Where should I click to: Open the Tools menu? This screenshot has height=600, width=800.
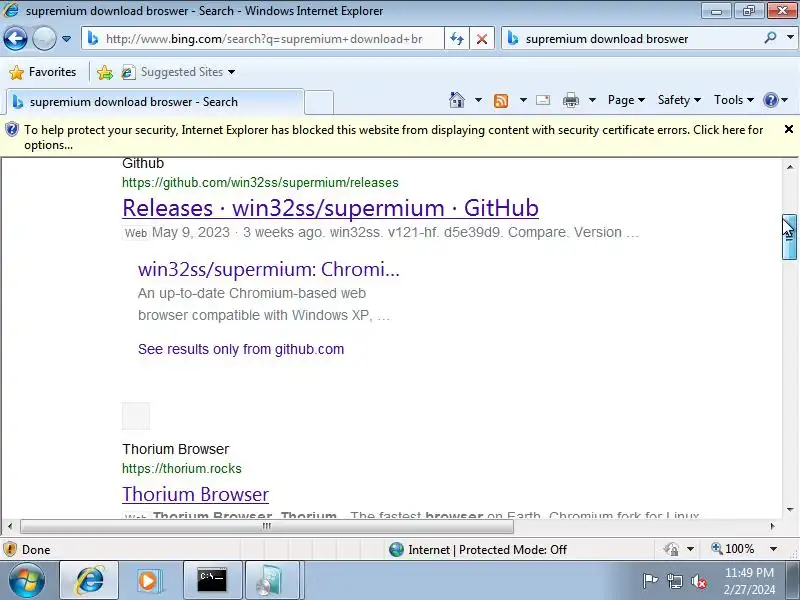click(734, 100)
